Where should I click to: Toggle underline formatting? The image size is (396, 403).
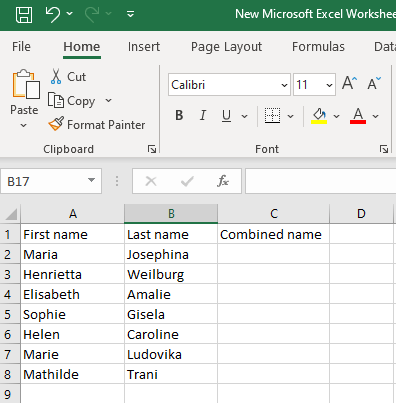226,115
